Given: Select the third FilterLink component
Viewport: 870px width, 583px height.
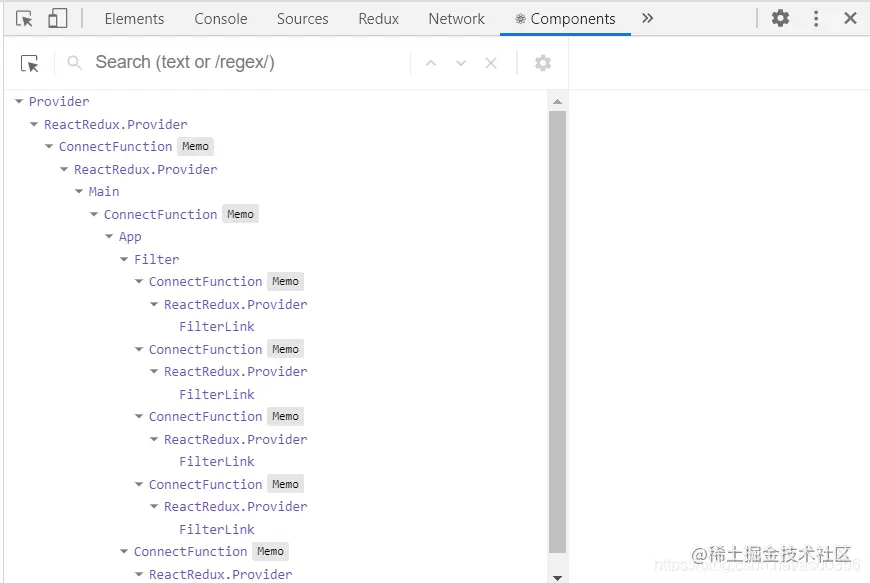Looking at the screenshot, I should [217, 462].
